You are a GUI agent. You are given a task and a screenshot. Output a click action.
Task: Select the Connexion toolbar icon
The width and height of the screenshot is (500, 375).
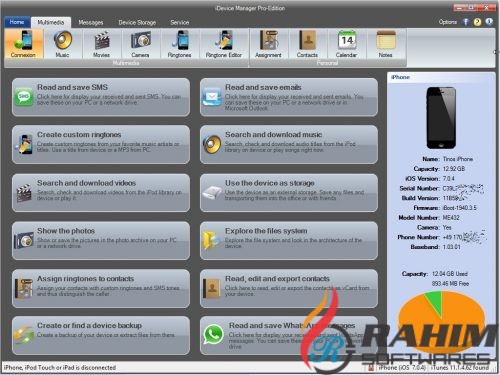point(24,44)
